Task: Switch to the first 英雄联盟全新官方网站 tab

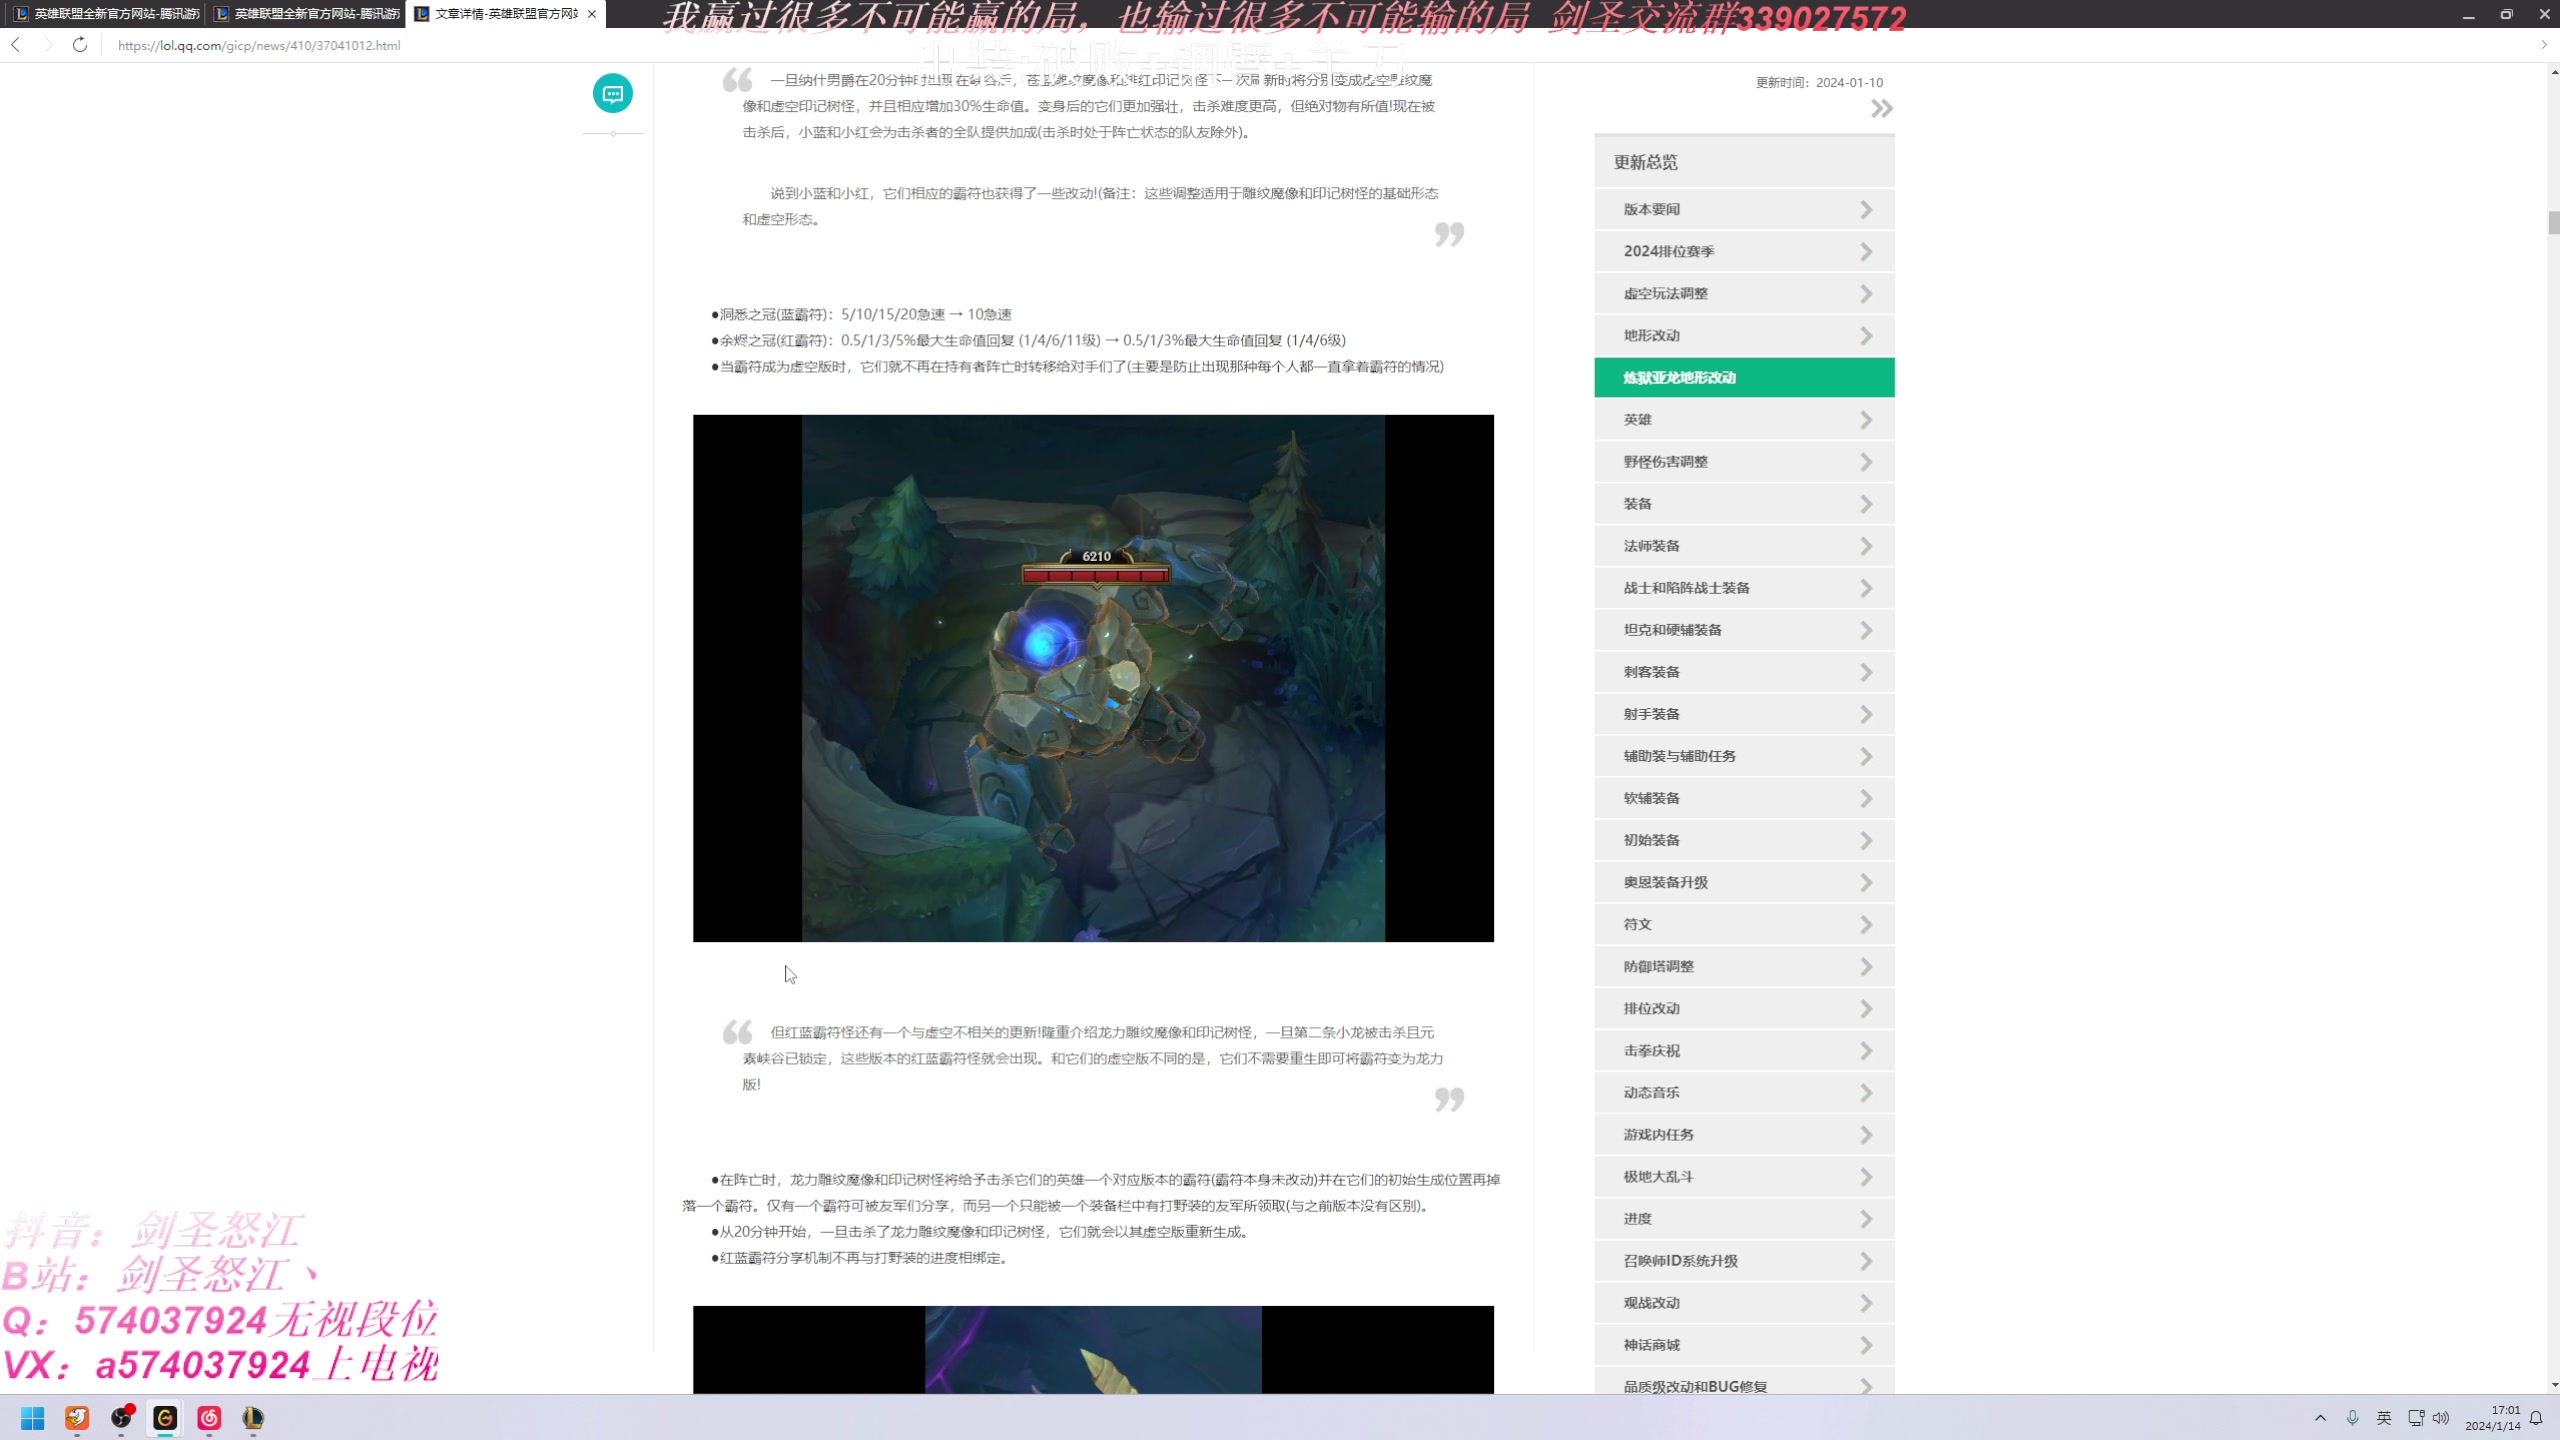Action: tap(106, 14)
